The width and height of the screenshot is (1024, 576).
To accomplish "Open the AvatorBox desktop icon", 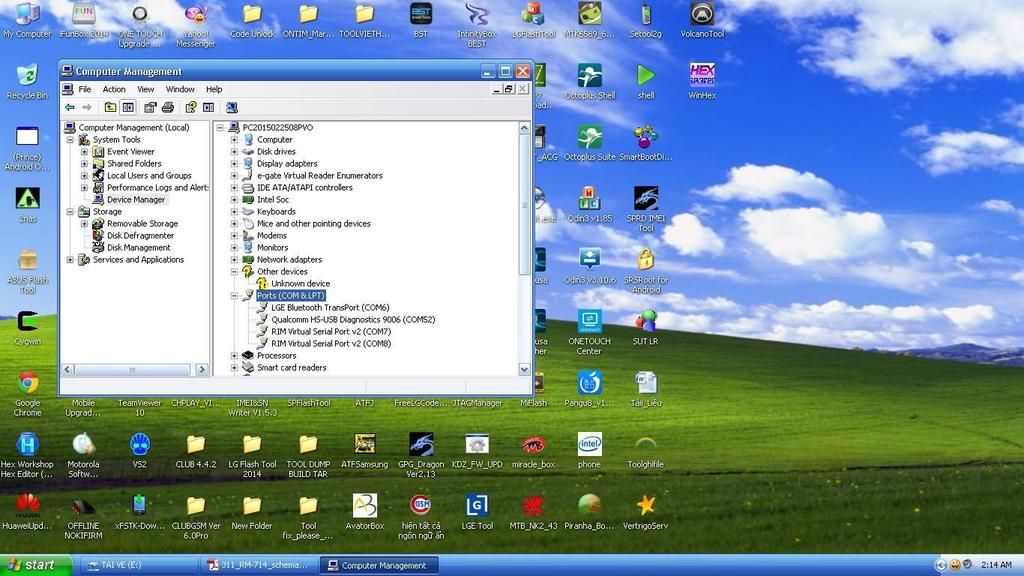I will [x=364, y=511].
